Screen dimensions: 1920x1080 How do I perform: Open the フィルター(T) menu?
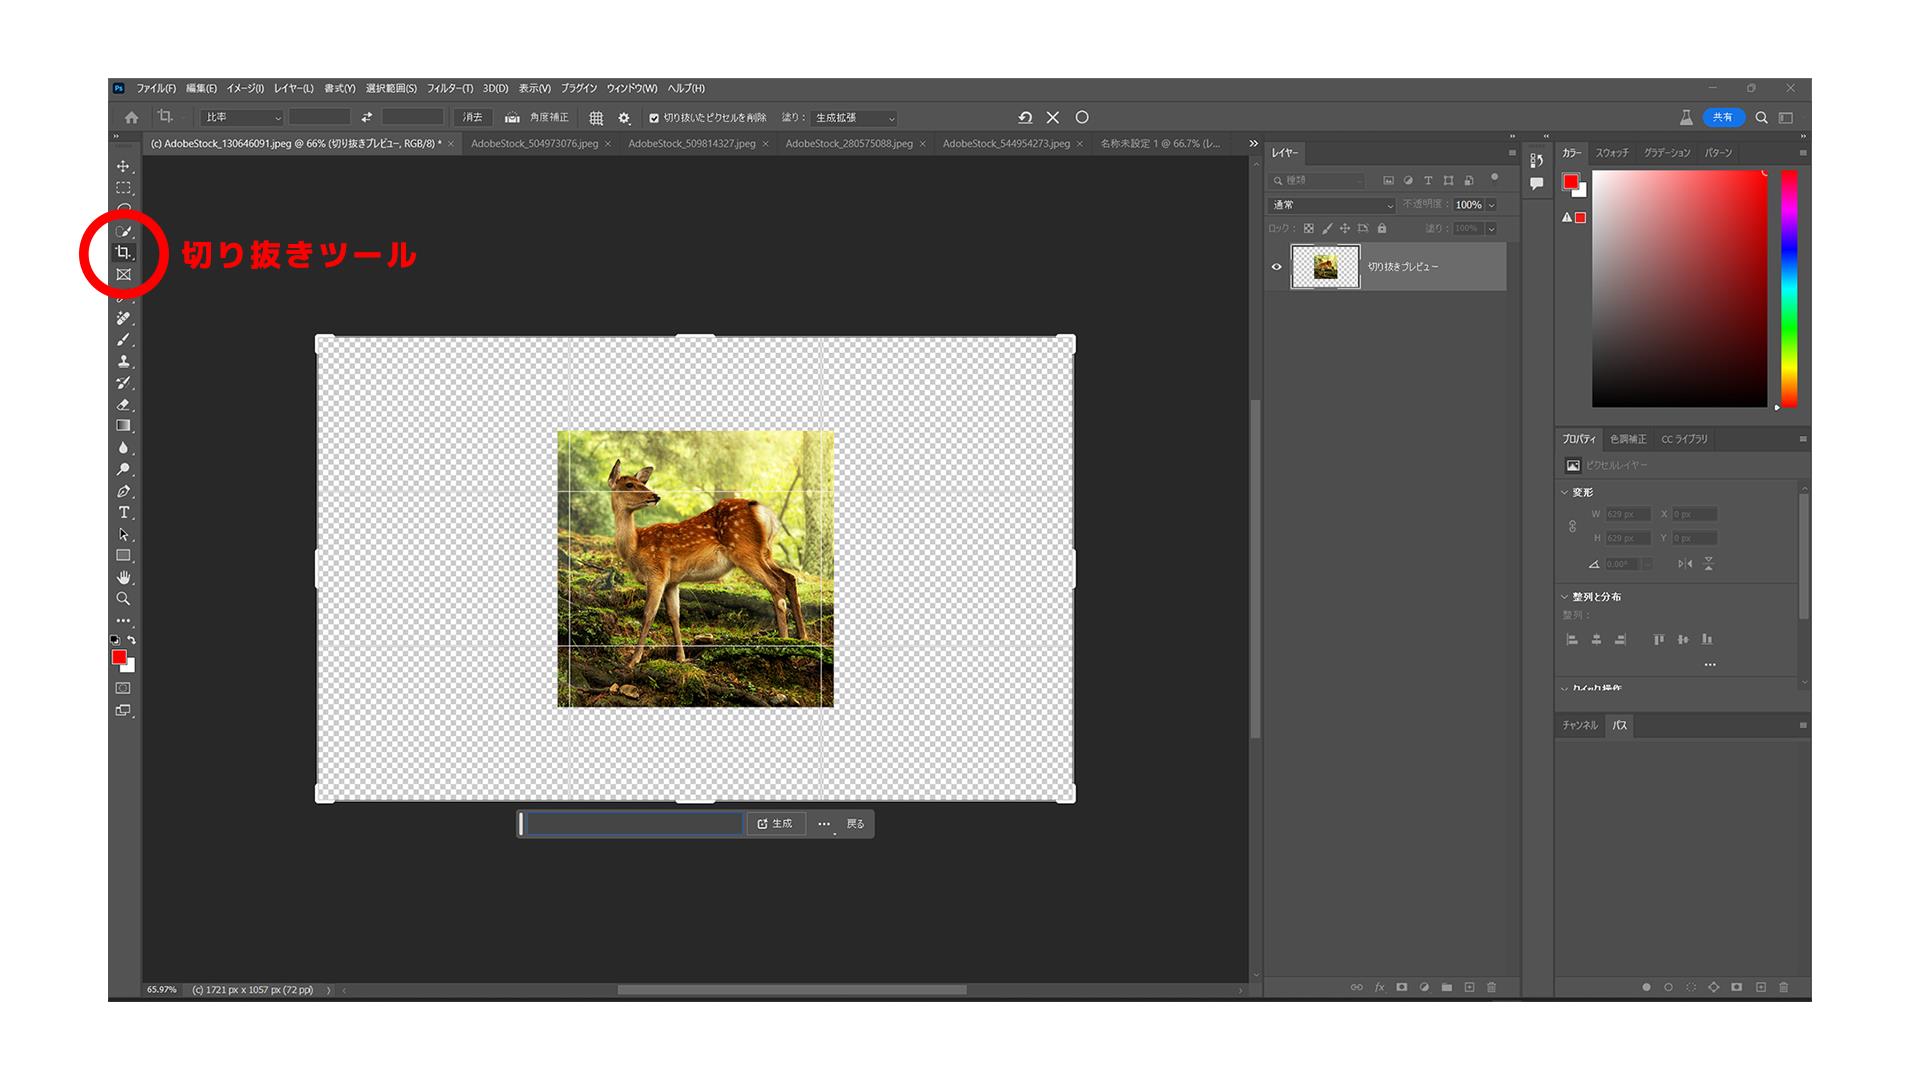coord(450,88)
